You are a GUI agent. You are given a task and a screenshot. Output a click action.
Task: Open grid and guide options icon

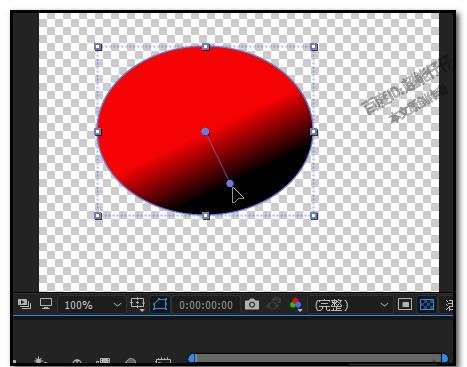pyautogui.click(x=137, y=304)
